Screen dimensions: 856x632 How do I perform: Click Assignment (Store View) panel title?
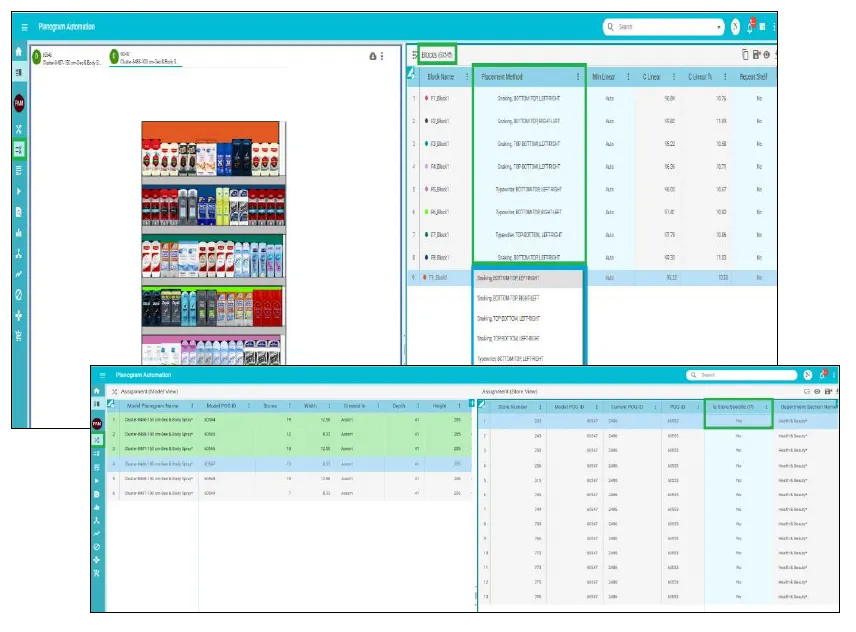click(x=509, y=392)
